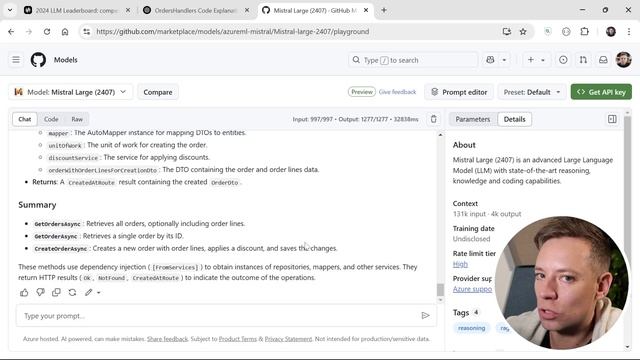Install app icon in address bar
640x360 pixels.
(507, 32)
